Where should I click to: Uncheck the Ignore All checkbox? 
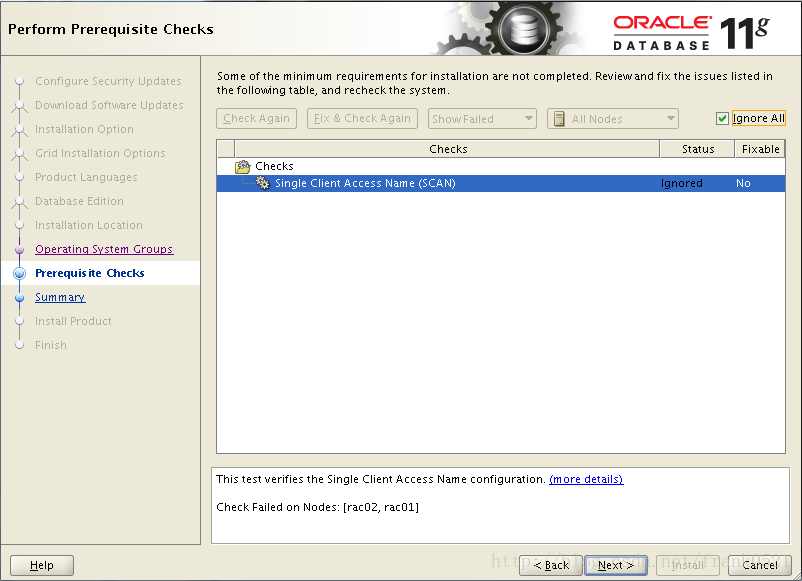[x=722, y=119]
